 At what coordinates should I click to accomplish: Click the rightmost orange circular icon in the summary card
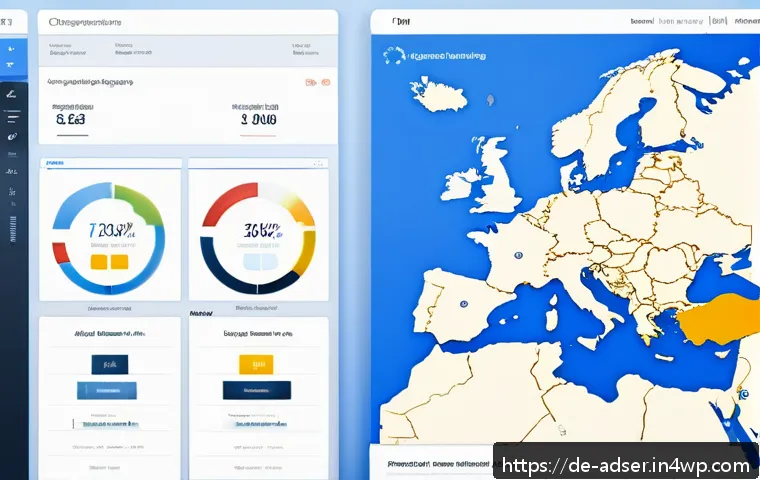pyautogui.click(x=326, y=82)
